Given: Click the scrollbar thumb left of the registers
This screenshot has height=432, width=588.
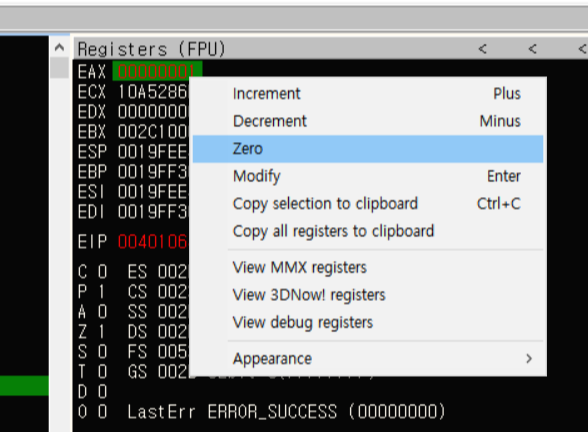Looking at the screenshot, I should click(x=59, y=68).
